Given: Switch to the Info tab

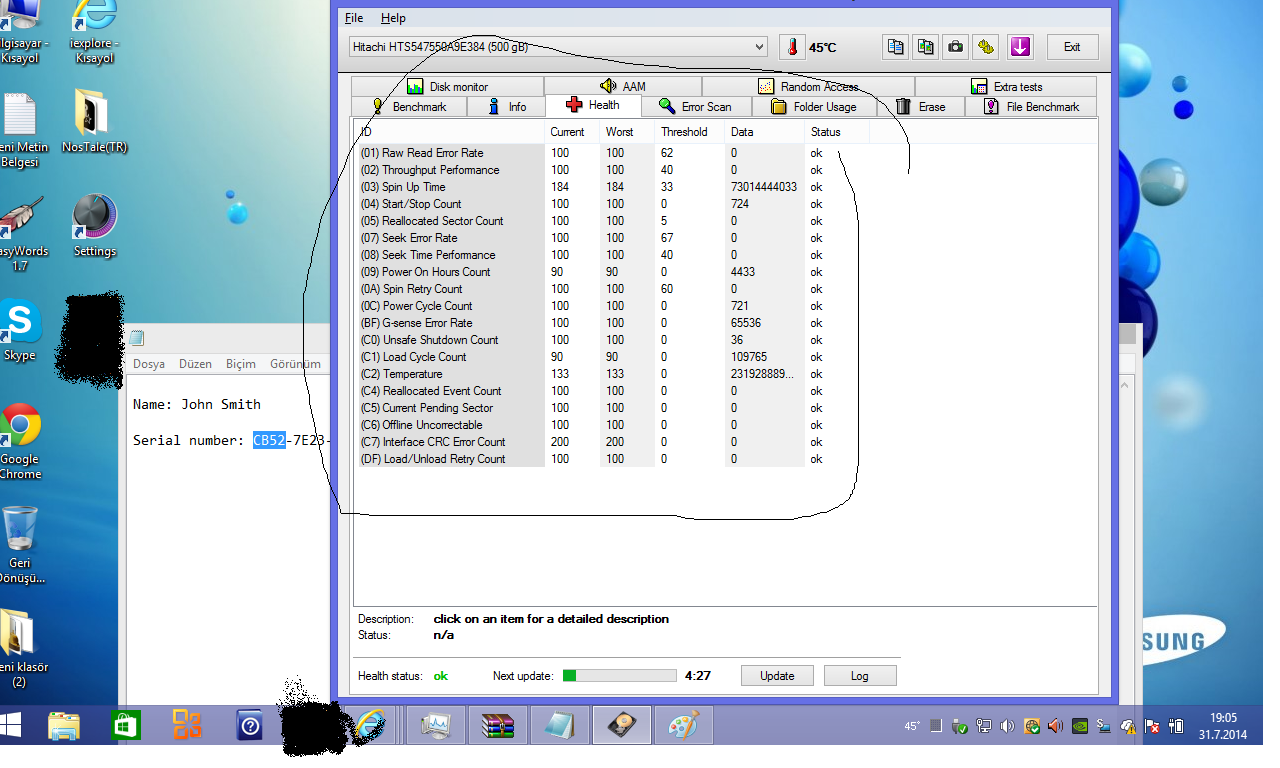Looking at the screenshot, I should pyautogui.click(x=505, y=106).
